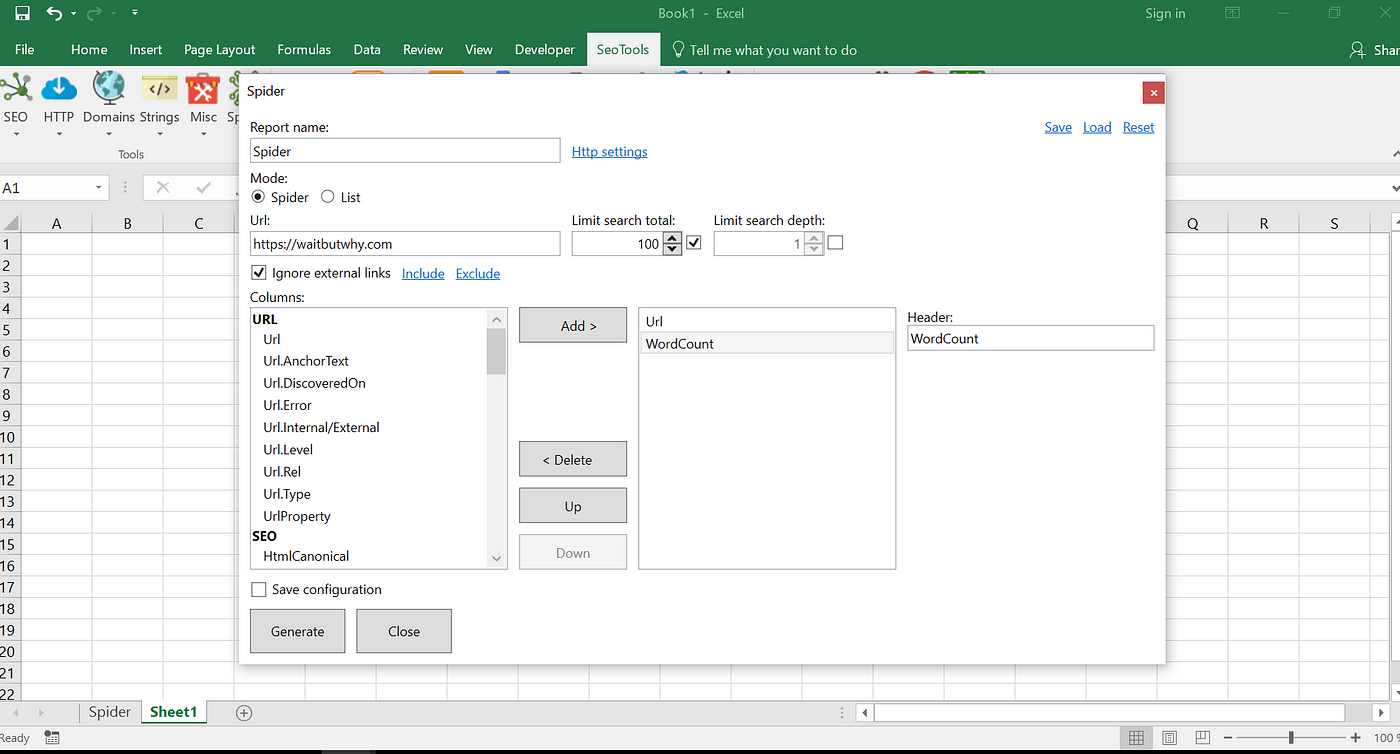The height and width of the screenshot is (754, 1400).
Task: Click the Header input field
Action: [x=1030, y=338]
